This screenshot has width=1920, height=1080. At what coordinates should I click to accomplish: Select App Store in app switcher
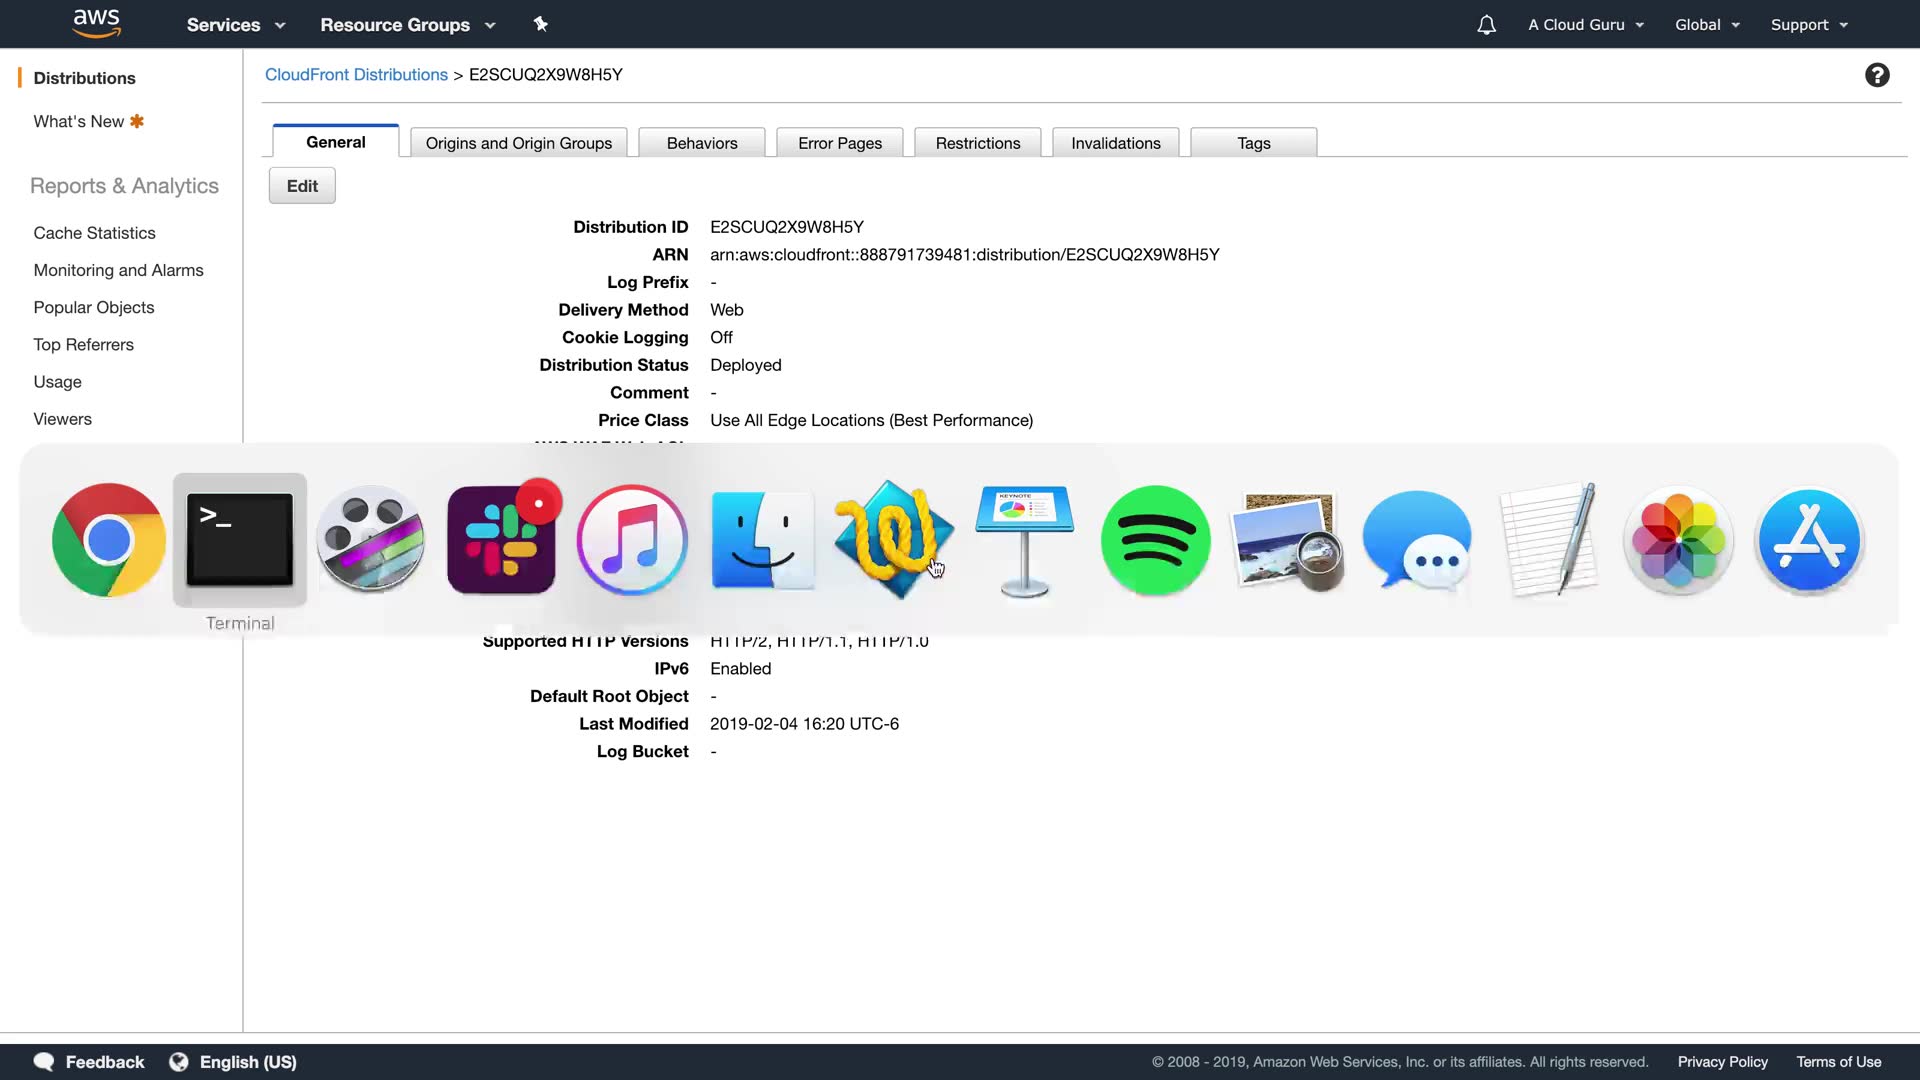click(1808, 540)
